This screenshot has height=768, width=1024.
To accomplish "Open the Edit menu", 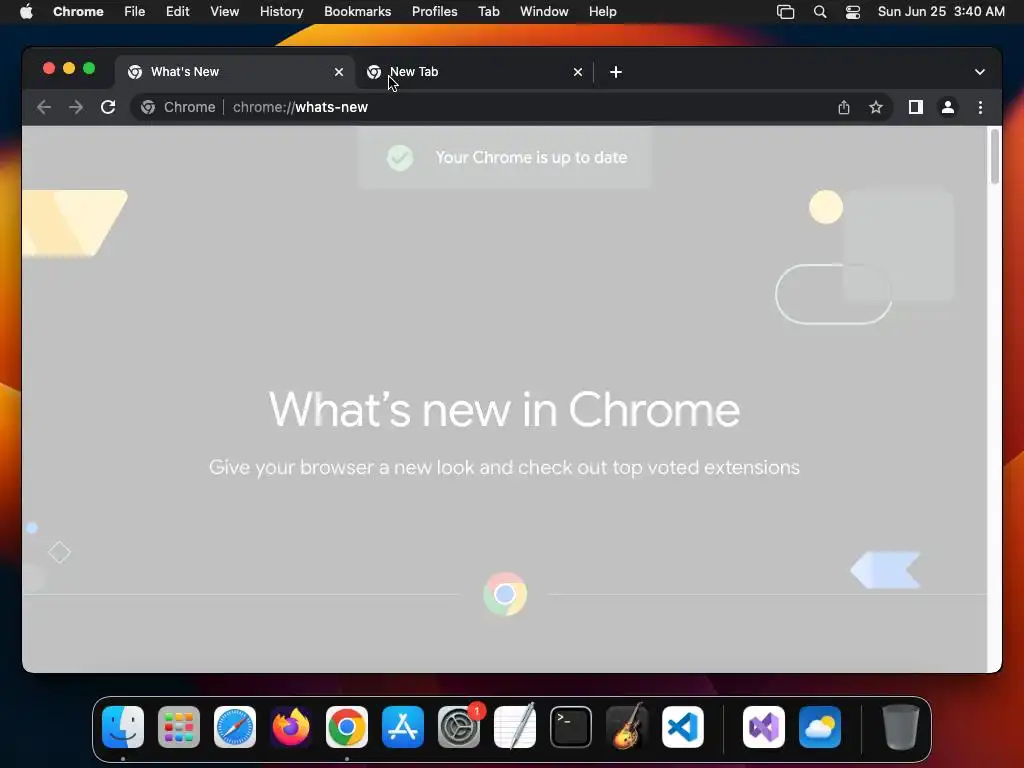I will [177, 12].
